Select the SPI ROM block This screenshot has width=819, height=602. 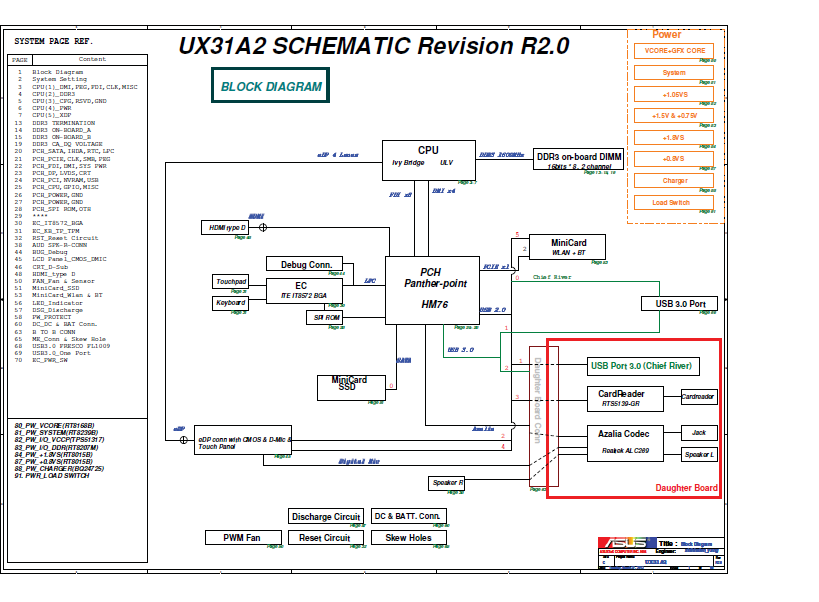(325, 317)
